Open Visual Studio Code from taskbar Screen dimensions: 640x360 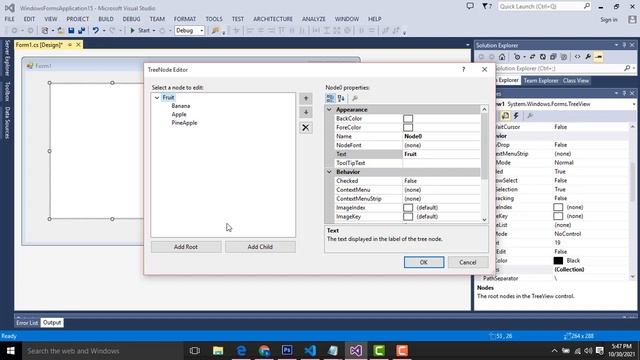point(310,351)
